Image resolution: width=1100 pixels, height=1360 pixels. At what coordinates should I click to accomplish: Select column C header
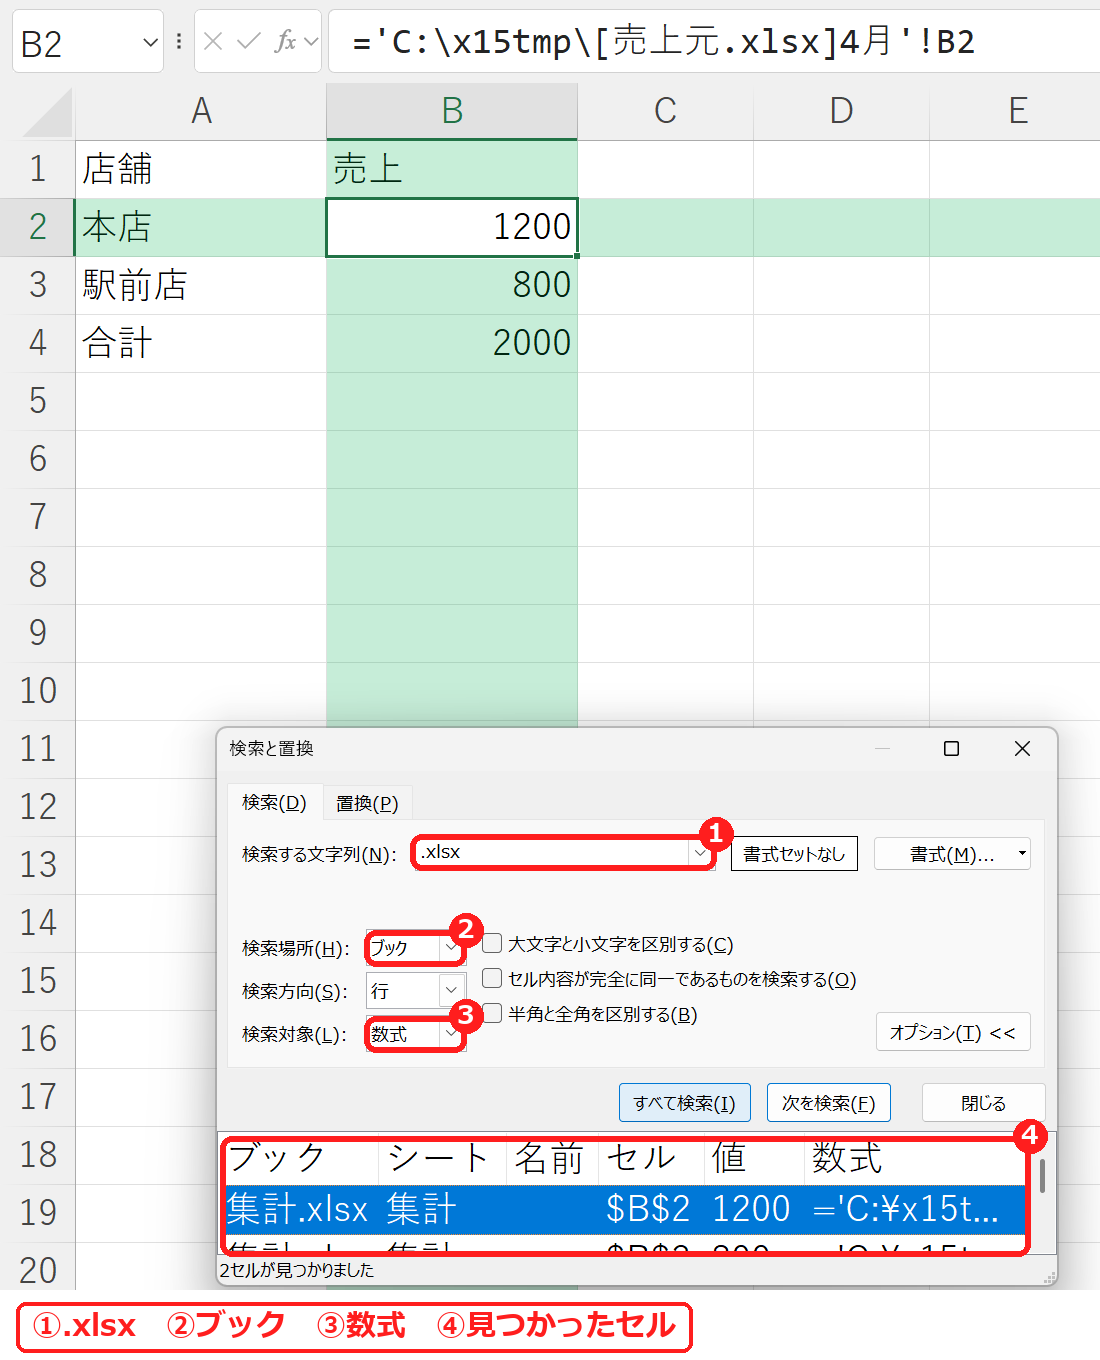click(665, 111)
